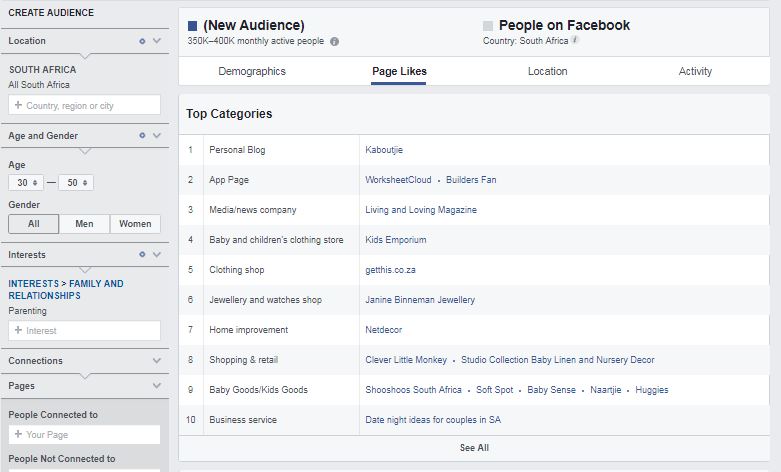The image size is (781, 472).
Task: Switch to the Location tab
Action: point(547,71)
